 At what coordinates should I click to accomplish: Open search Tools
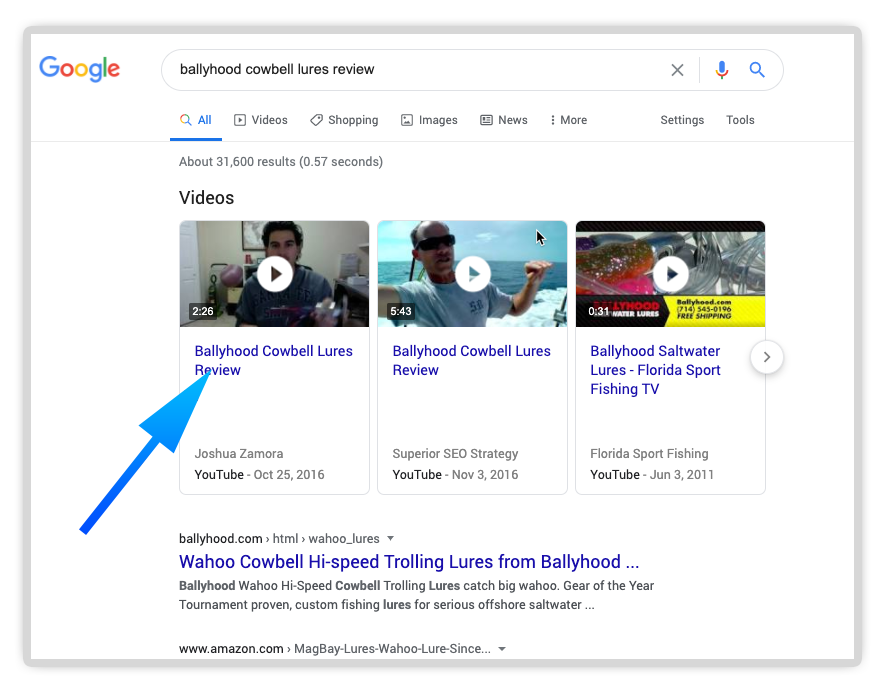pyautogui.click(x=740, y=120)
